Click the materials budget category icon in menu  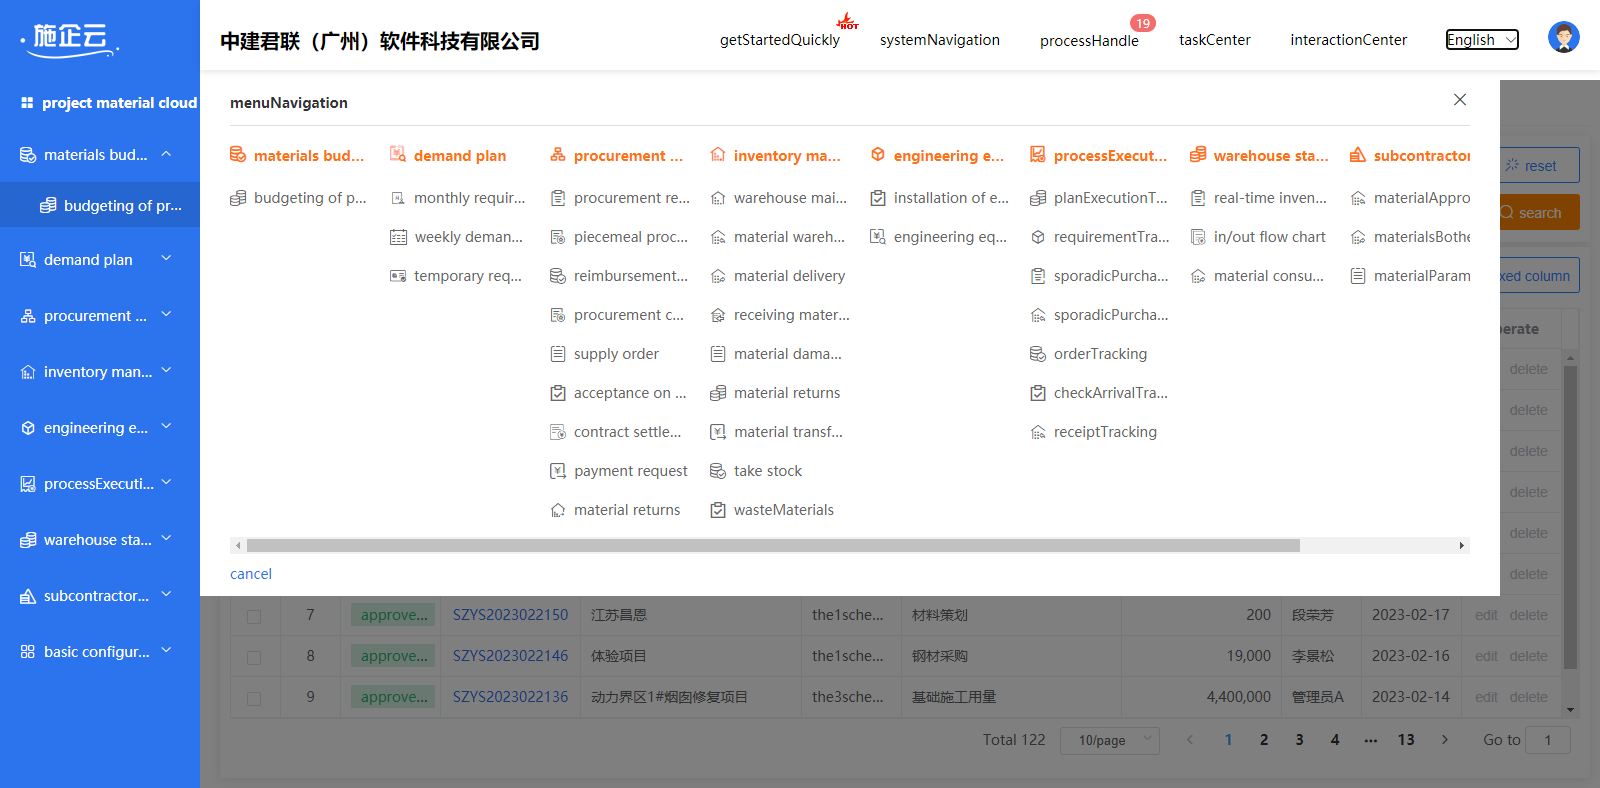pos(238,155)
